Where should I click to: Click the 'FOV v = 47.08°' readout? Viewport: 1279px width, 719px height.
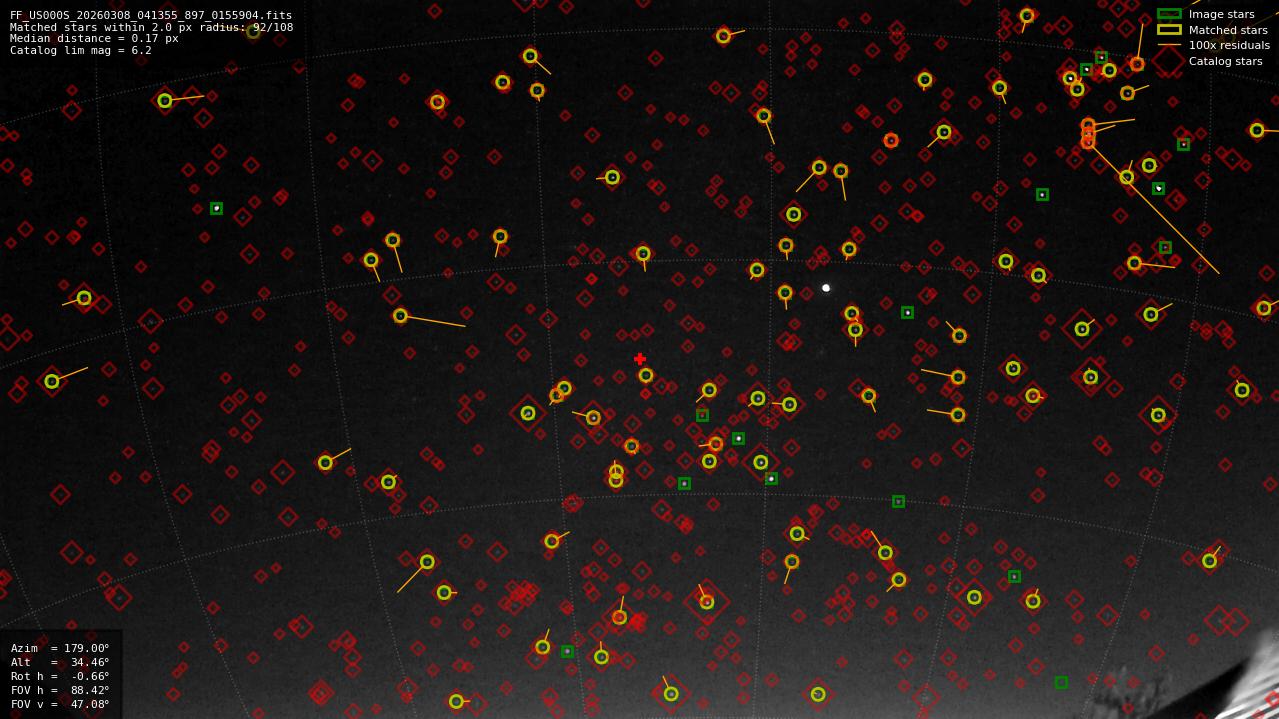pos(60,704)
